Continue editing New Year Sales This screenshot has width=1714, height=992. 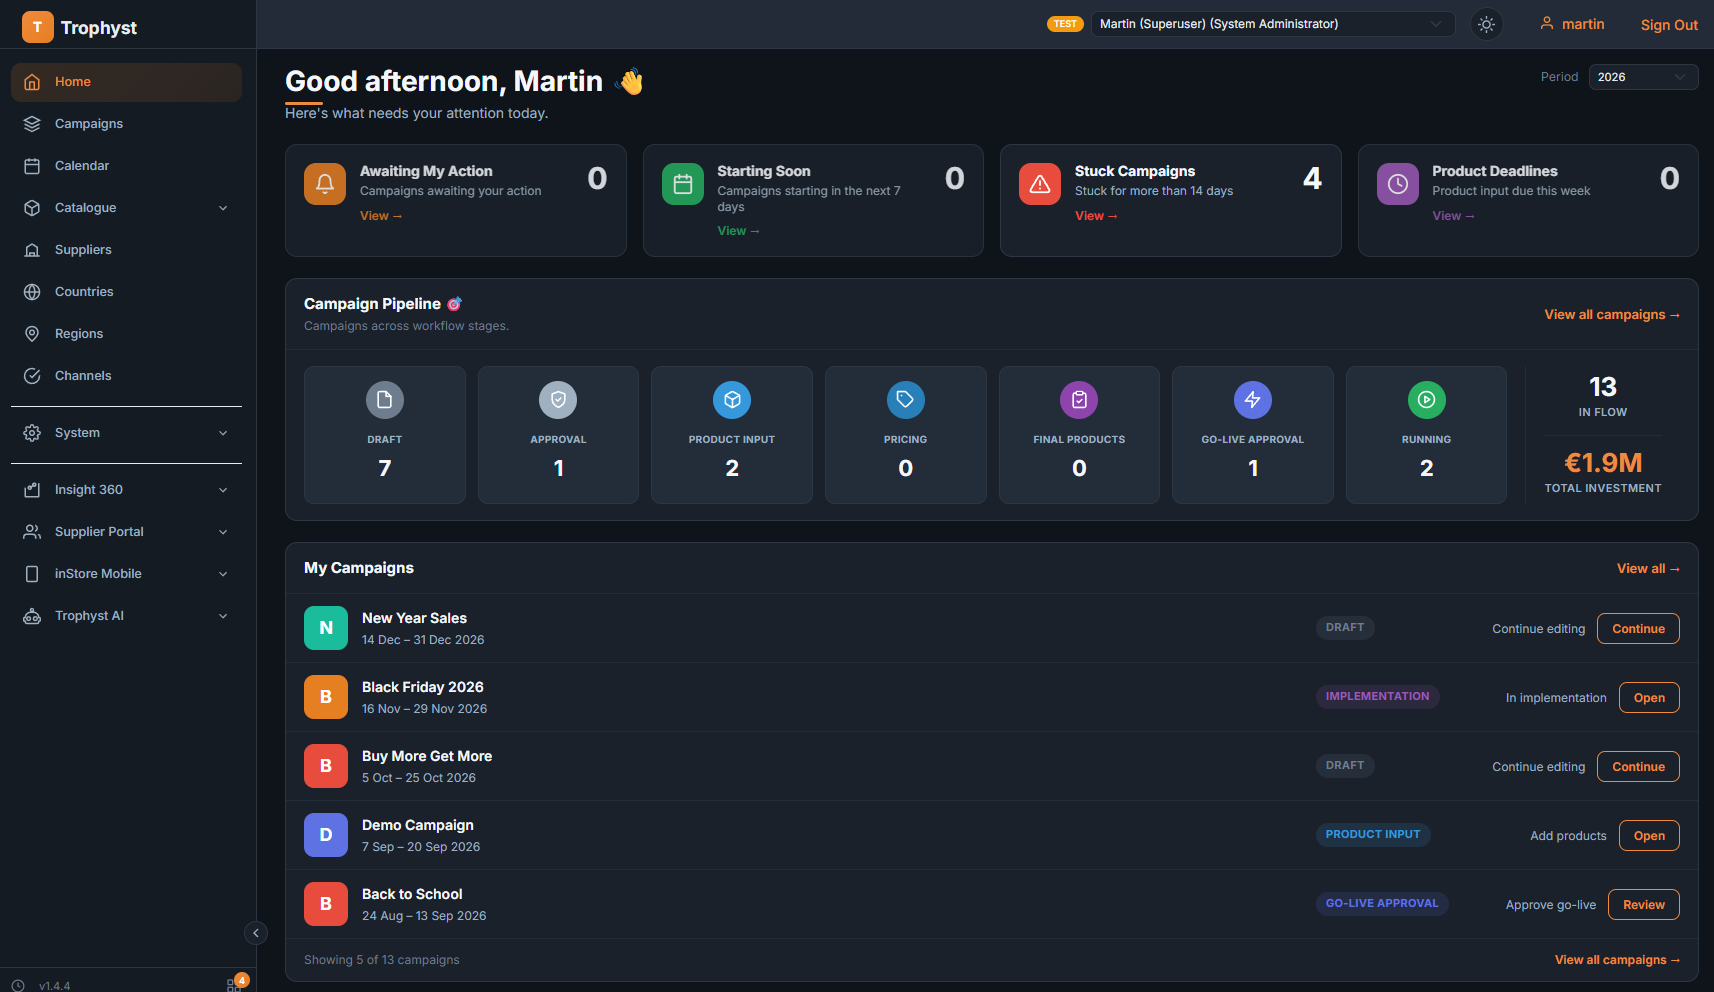1638,629
